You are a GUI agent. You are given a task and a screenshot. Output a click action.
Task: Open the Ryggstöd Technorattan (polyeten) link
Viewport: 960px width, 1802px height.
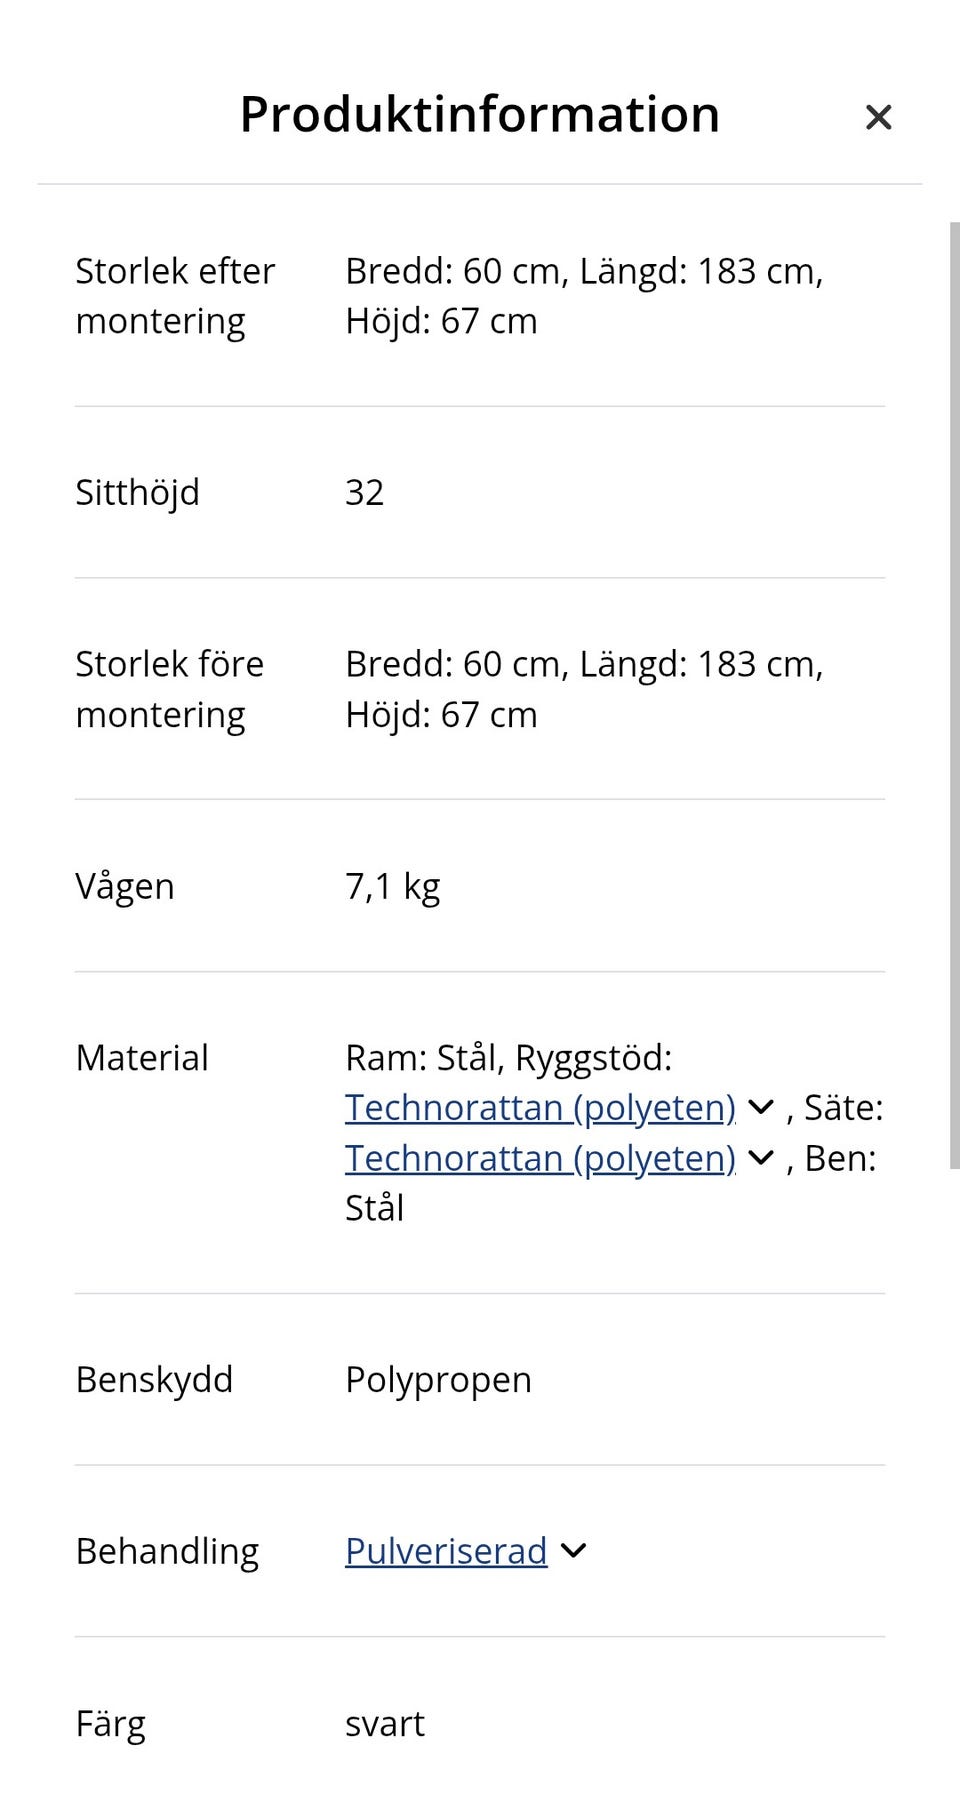[x=540, y=1108]
